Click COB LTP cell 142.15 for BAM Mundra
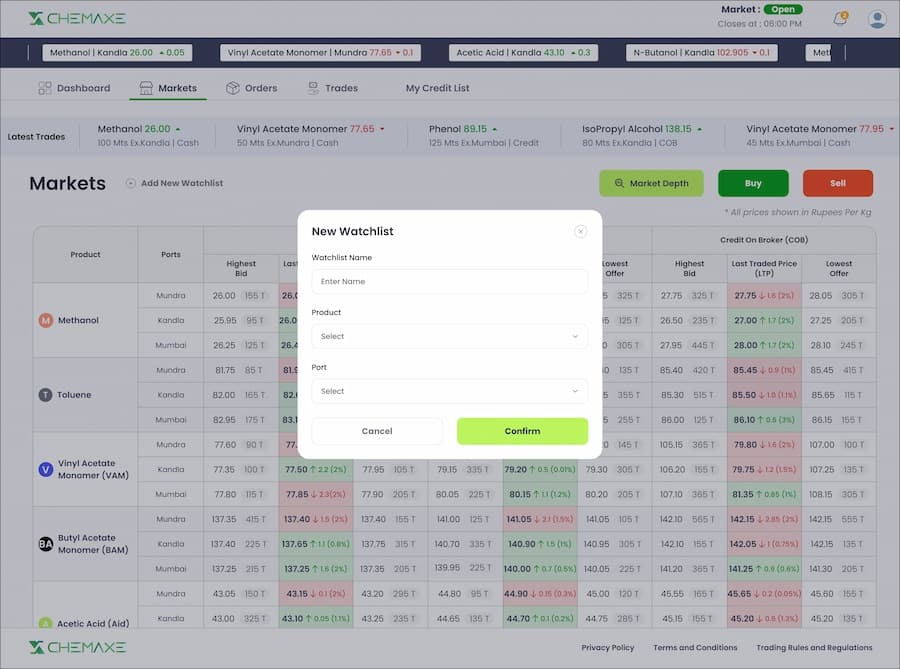 point(764,519)
